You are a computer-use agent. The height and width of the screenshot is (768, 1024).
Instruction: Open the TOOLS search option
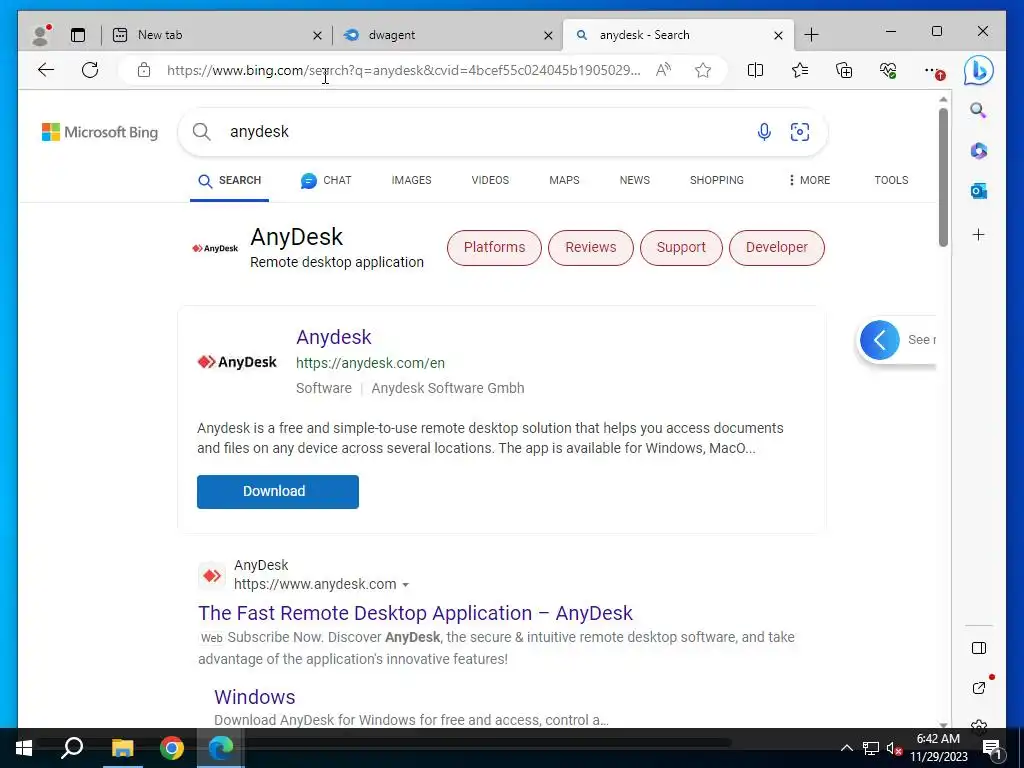pos(891,180)
